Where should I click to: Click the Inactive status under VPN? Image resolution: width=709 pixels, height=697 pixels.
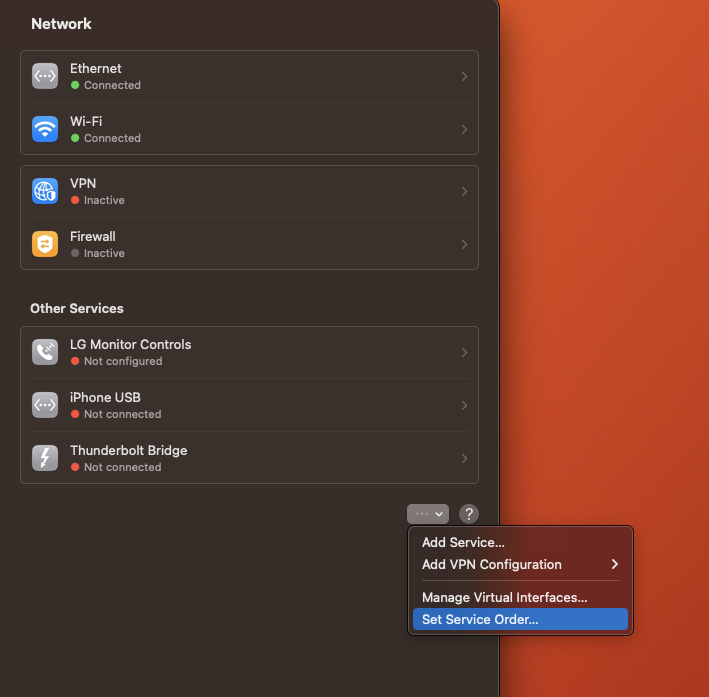point(104,200)
